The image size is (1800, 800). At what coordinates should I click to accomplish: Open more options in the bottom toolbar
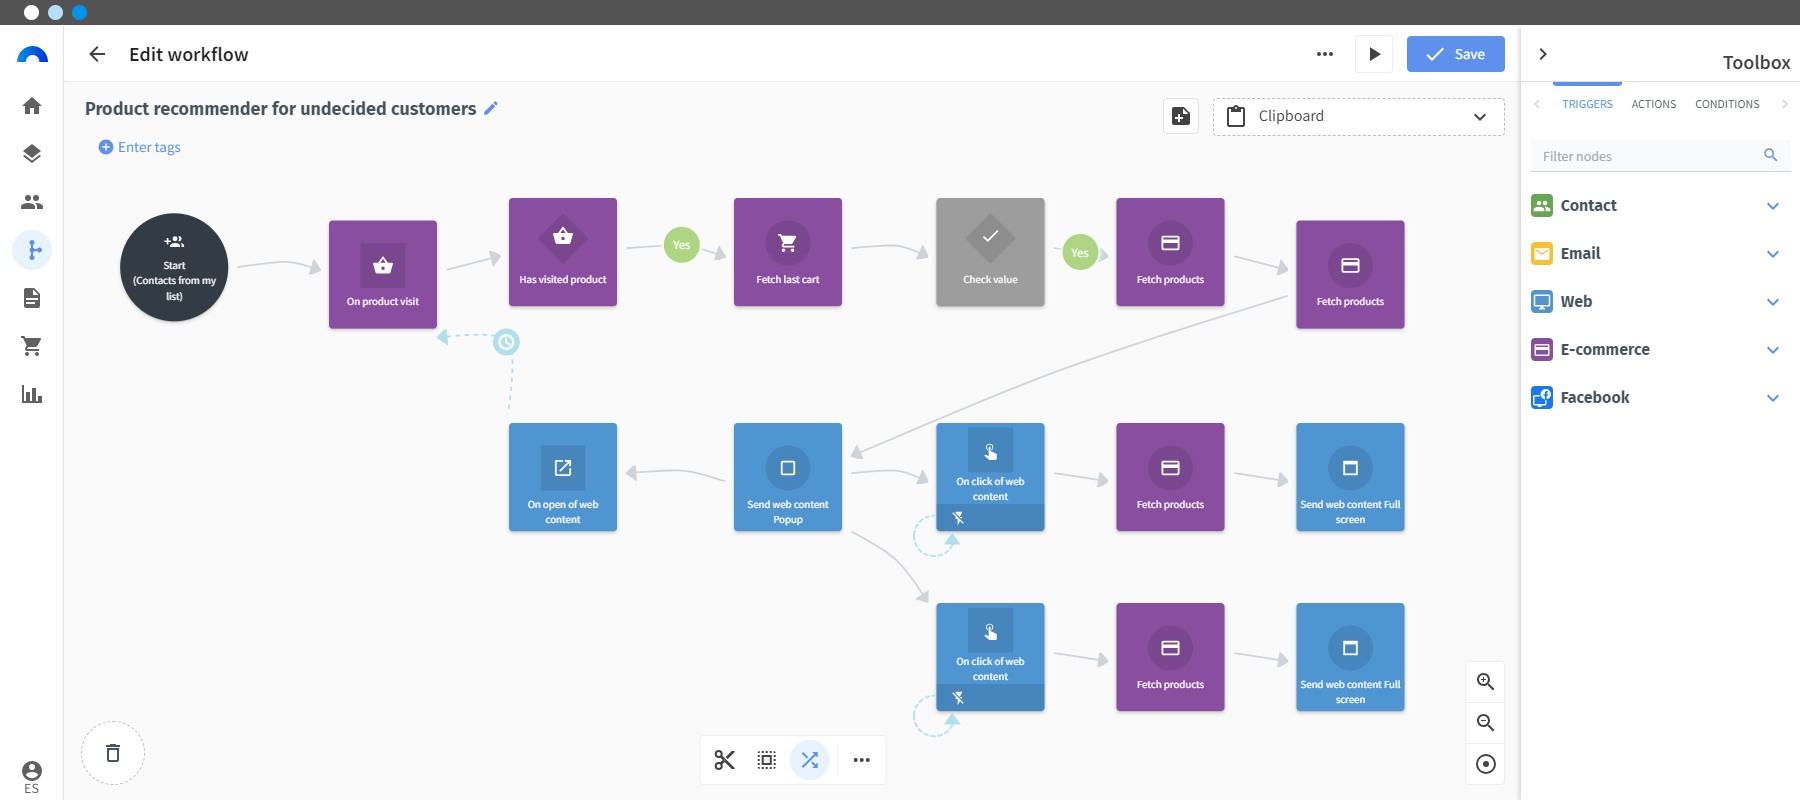862,760
